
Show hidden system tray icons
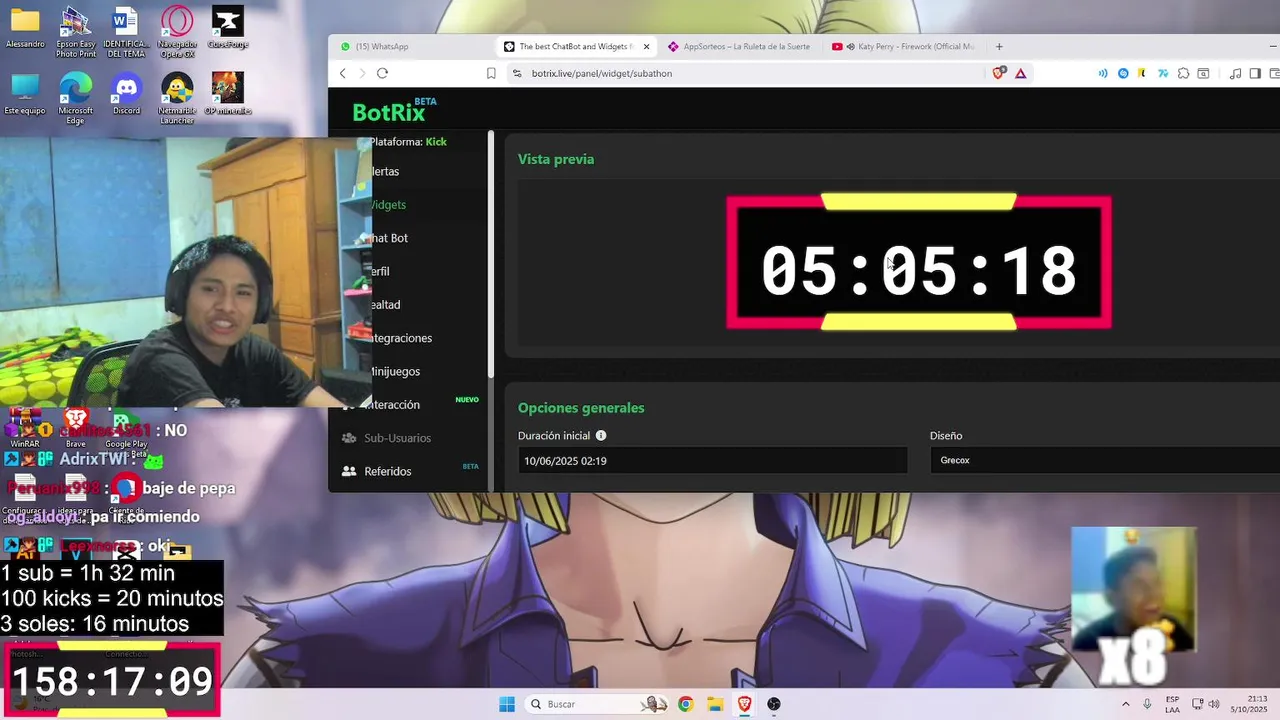[x=1126, y=704]
